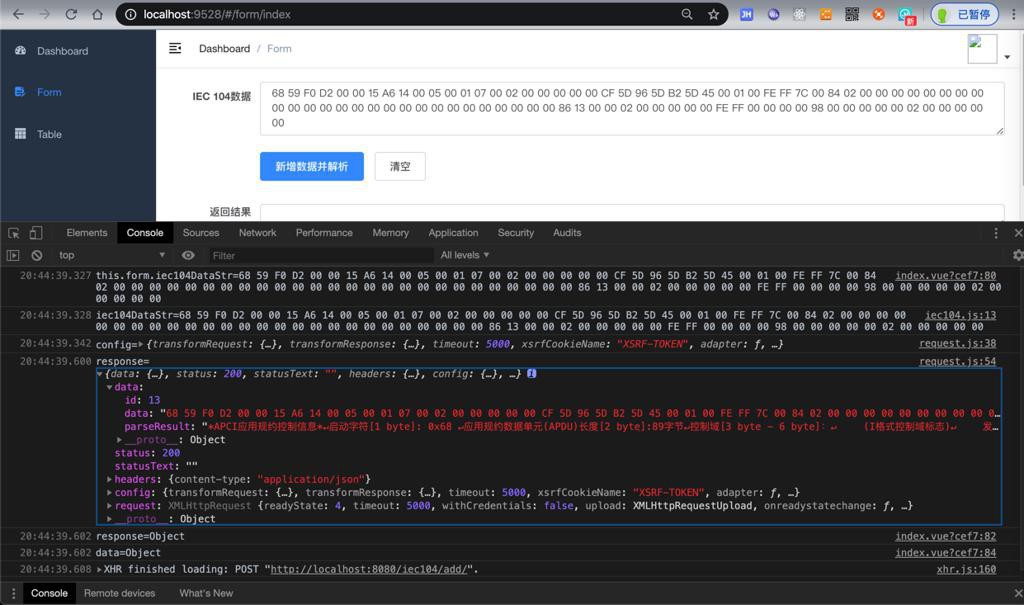
Task: Toggle the sidebar hamburger icon
Action: 175,48
